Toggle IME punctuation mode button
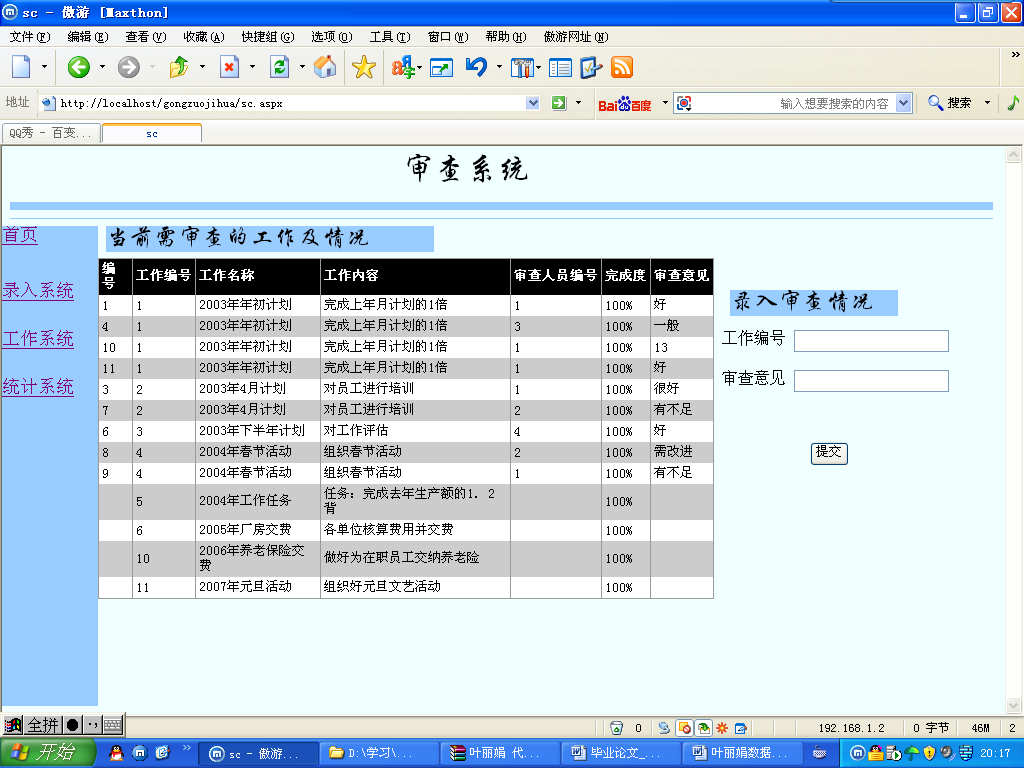Image resolution: width=1024 pixels, height=768 pixels. point(92,725)
